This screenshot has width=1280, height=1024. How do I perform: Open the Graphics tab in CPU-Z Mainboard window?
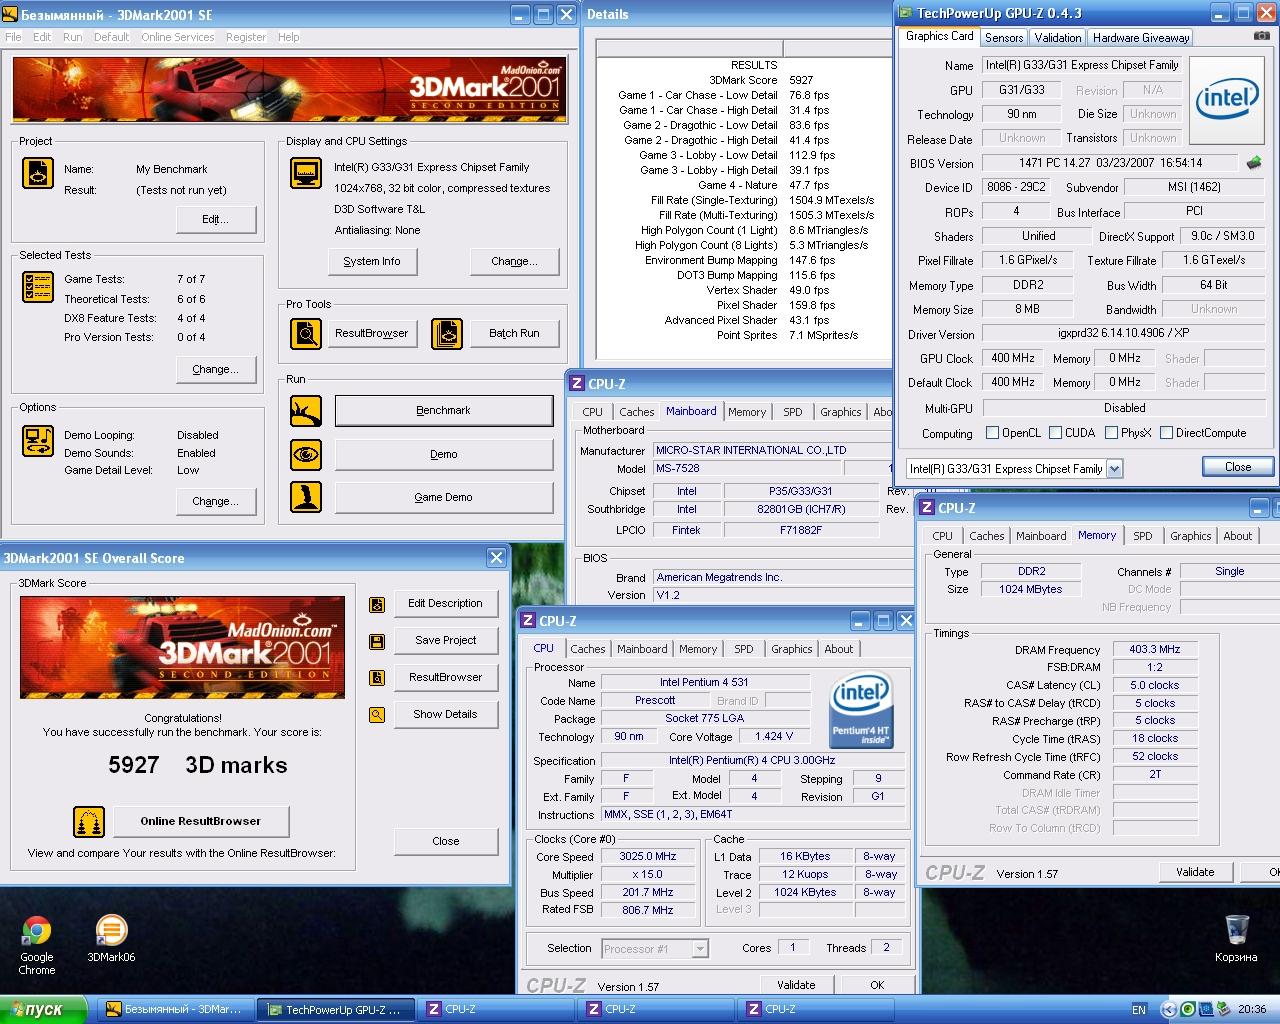coord(841,412)
